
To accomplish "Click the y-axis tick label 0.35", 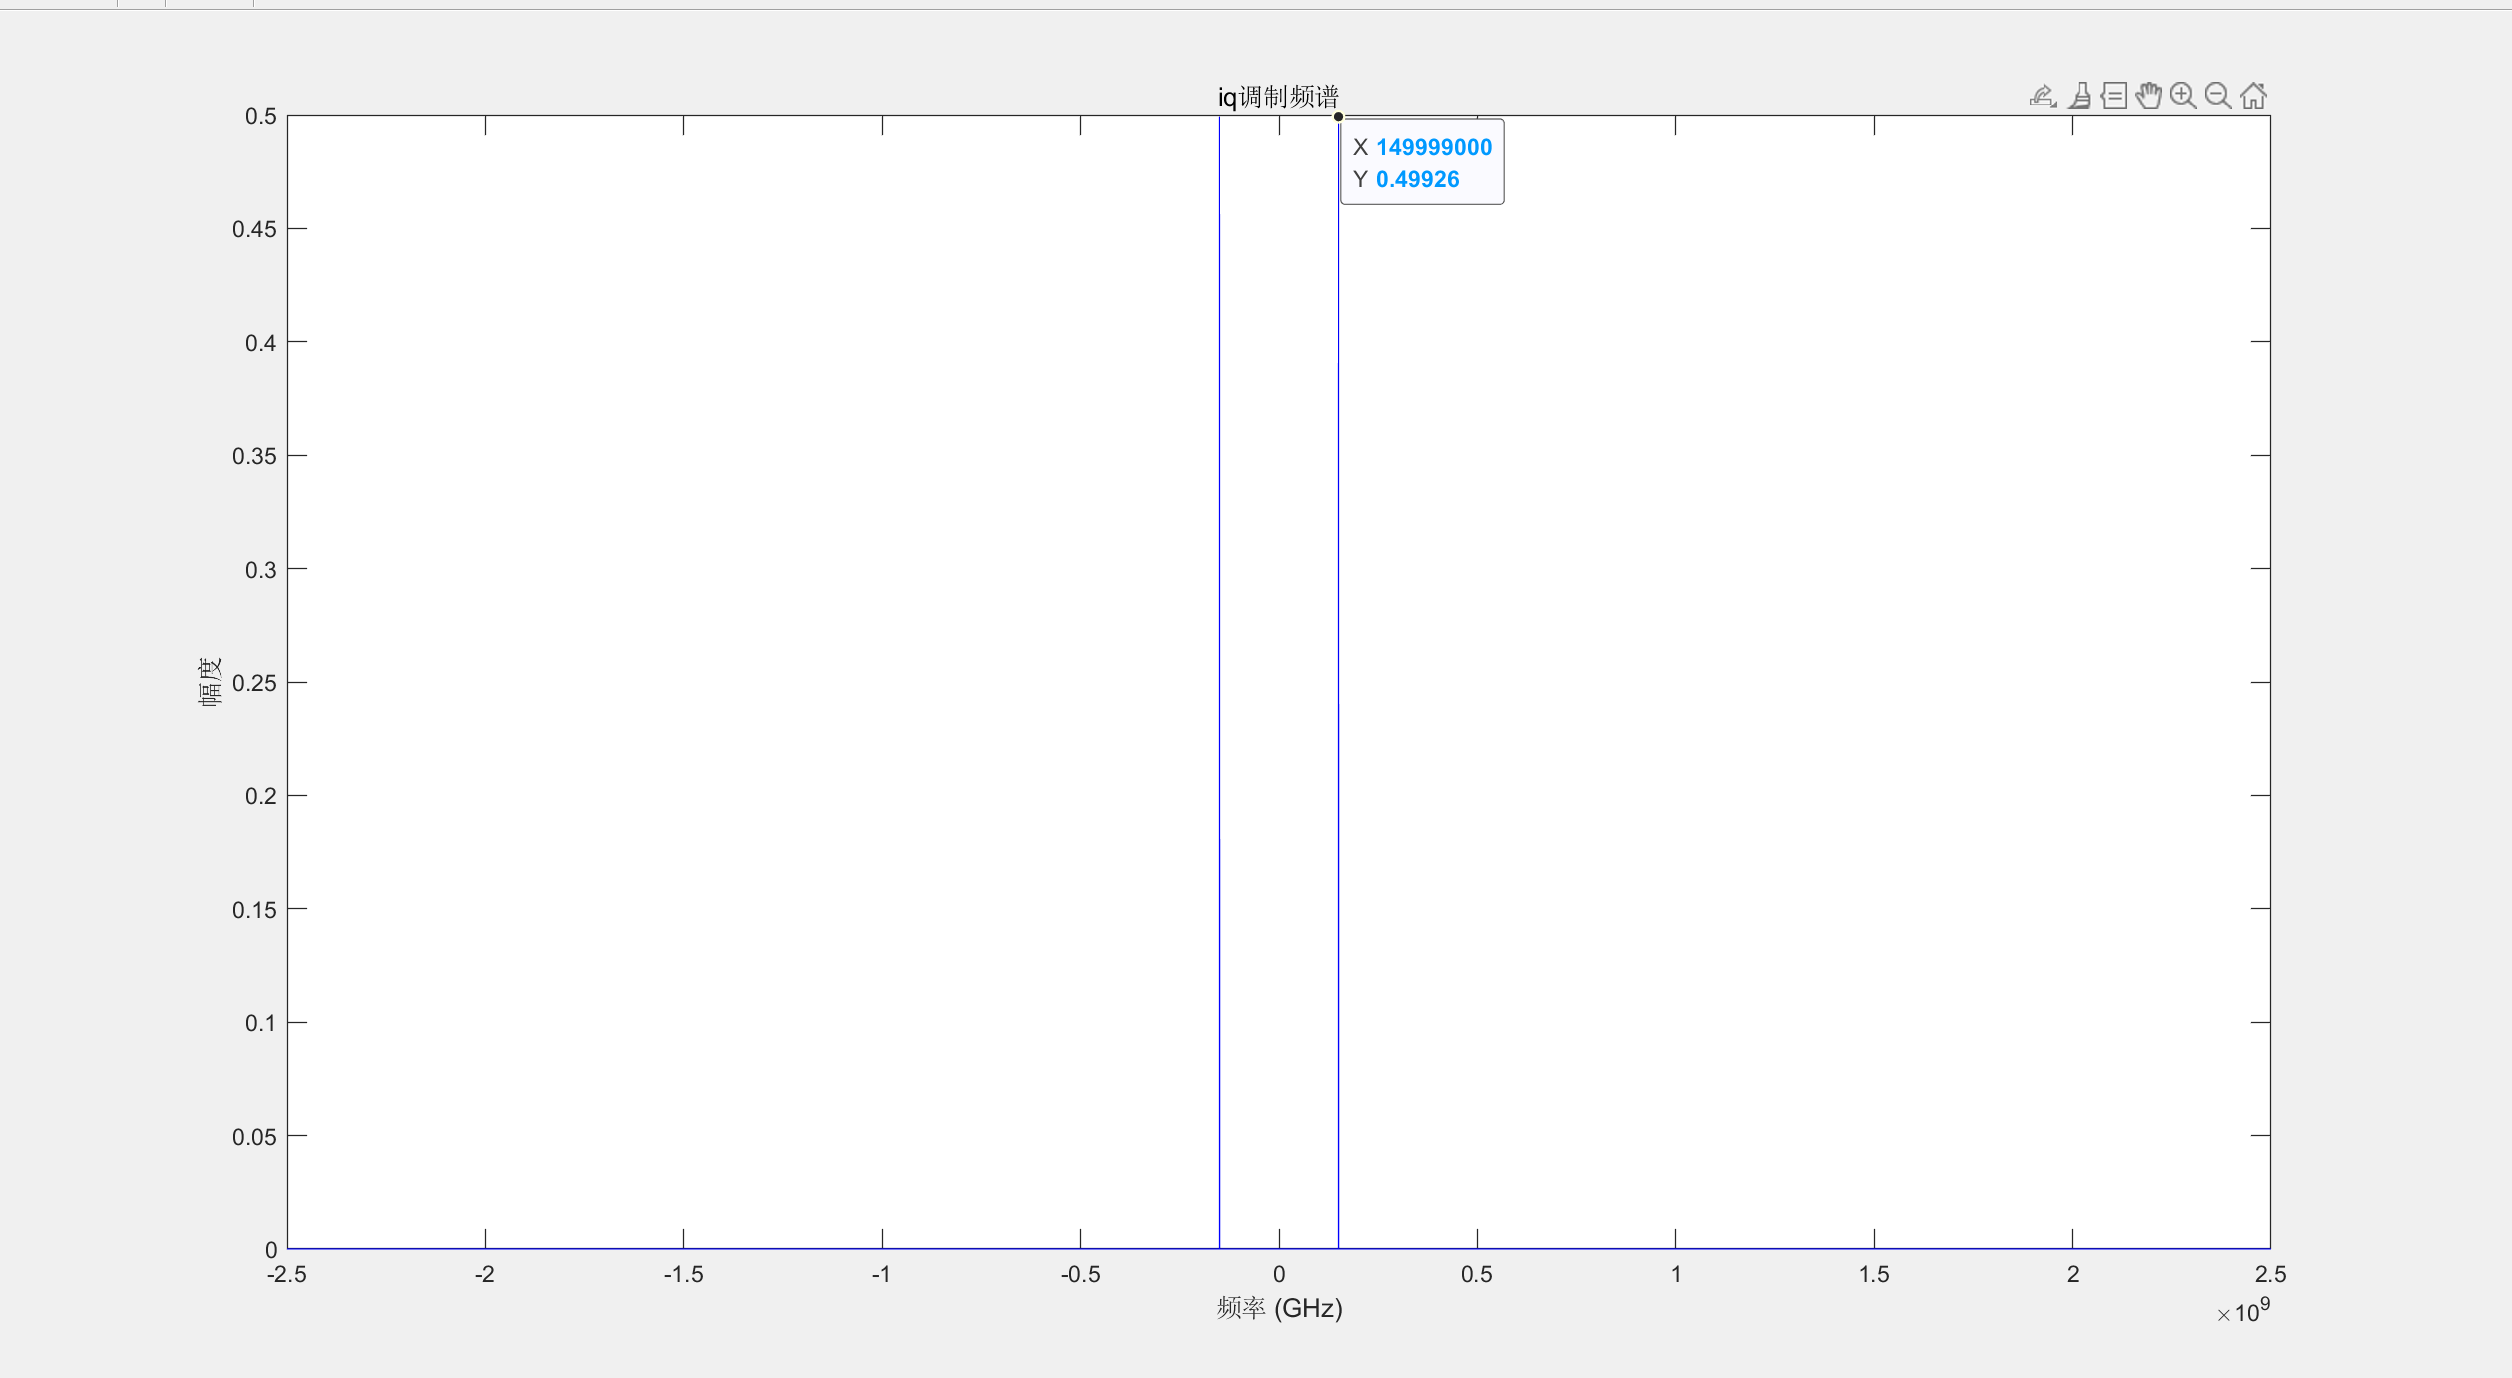I will click(254, 456).
